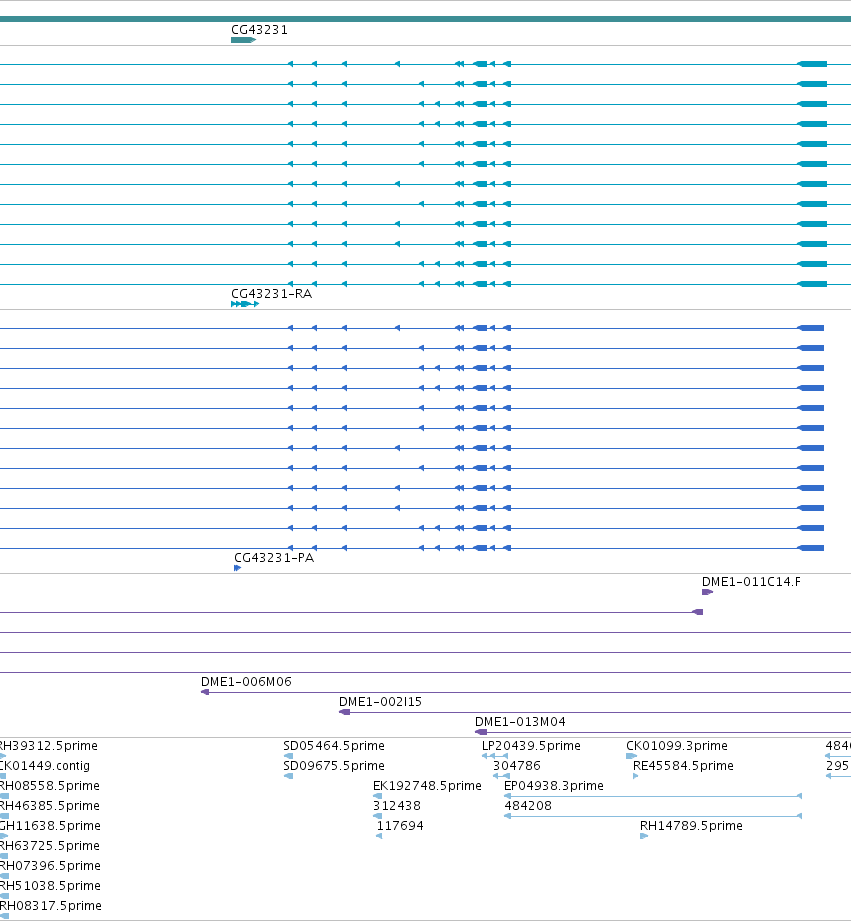This screenshot has height=921, width=851.
Task: Click the RE45584.5prime EST glyph
Action: (x=635, y=776)
